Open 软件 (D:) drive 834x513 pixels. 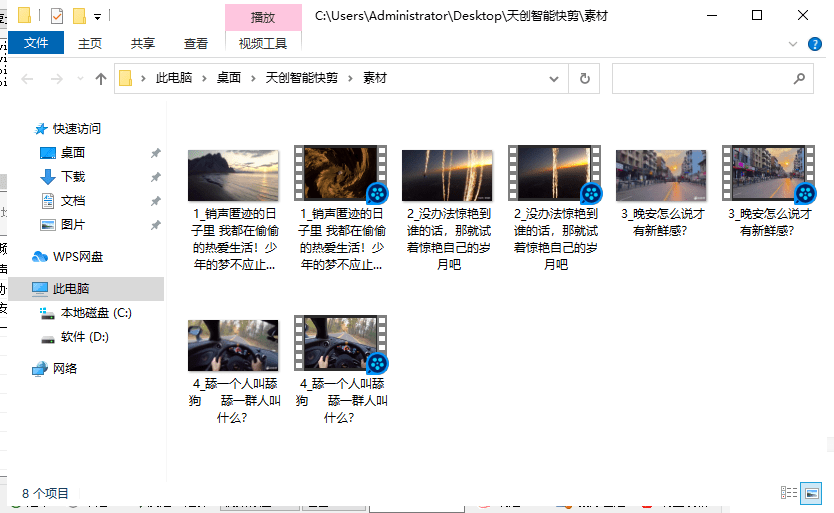point(84,337)
